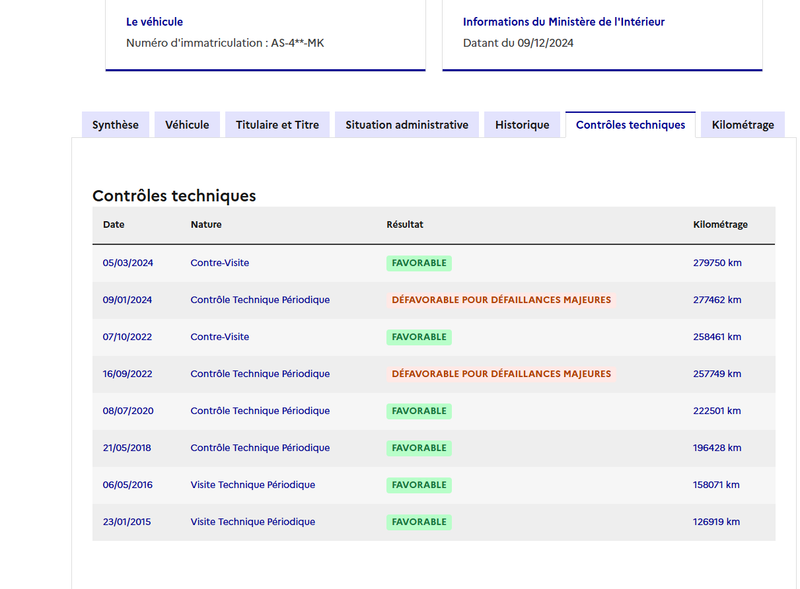Viewport: 800px width, 589px height.
Task: Switch to the Véhicule tab
Action: tap(187, 125)
